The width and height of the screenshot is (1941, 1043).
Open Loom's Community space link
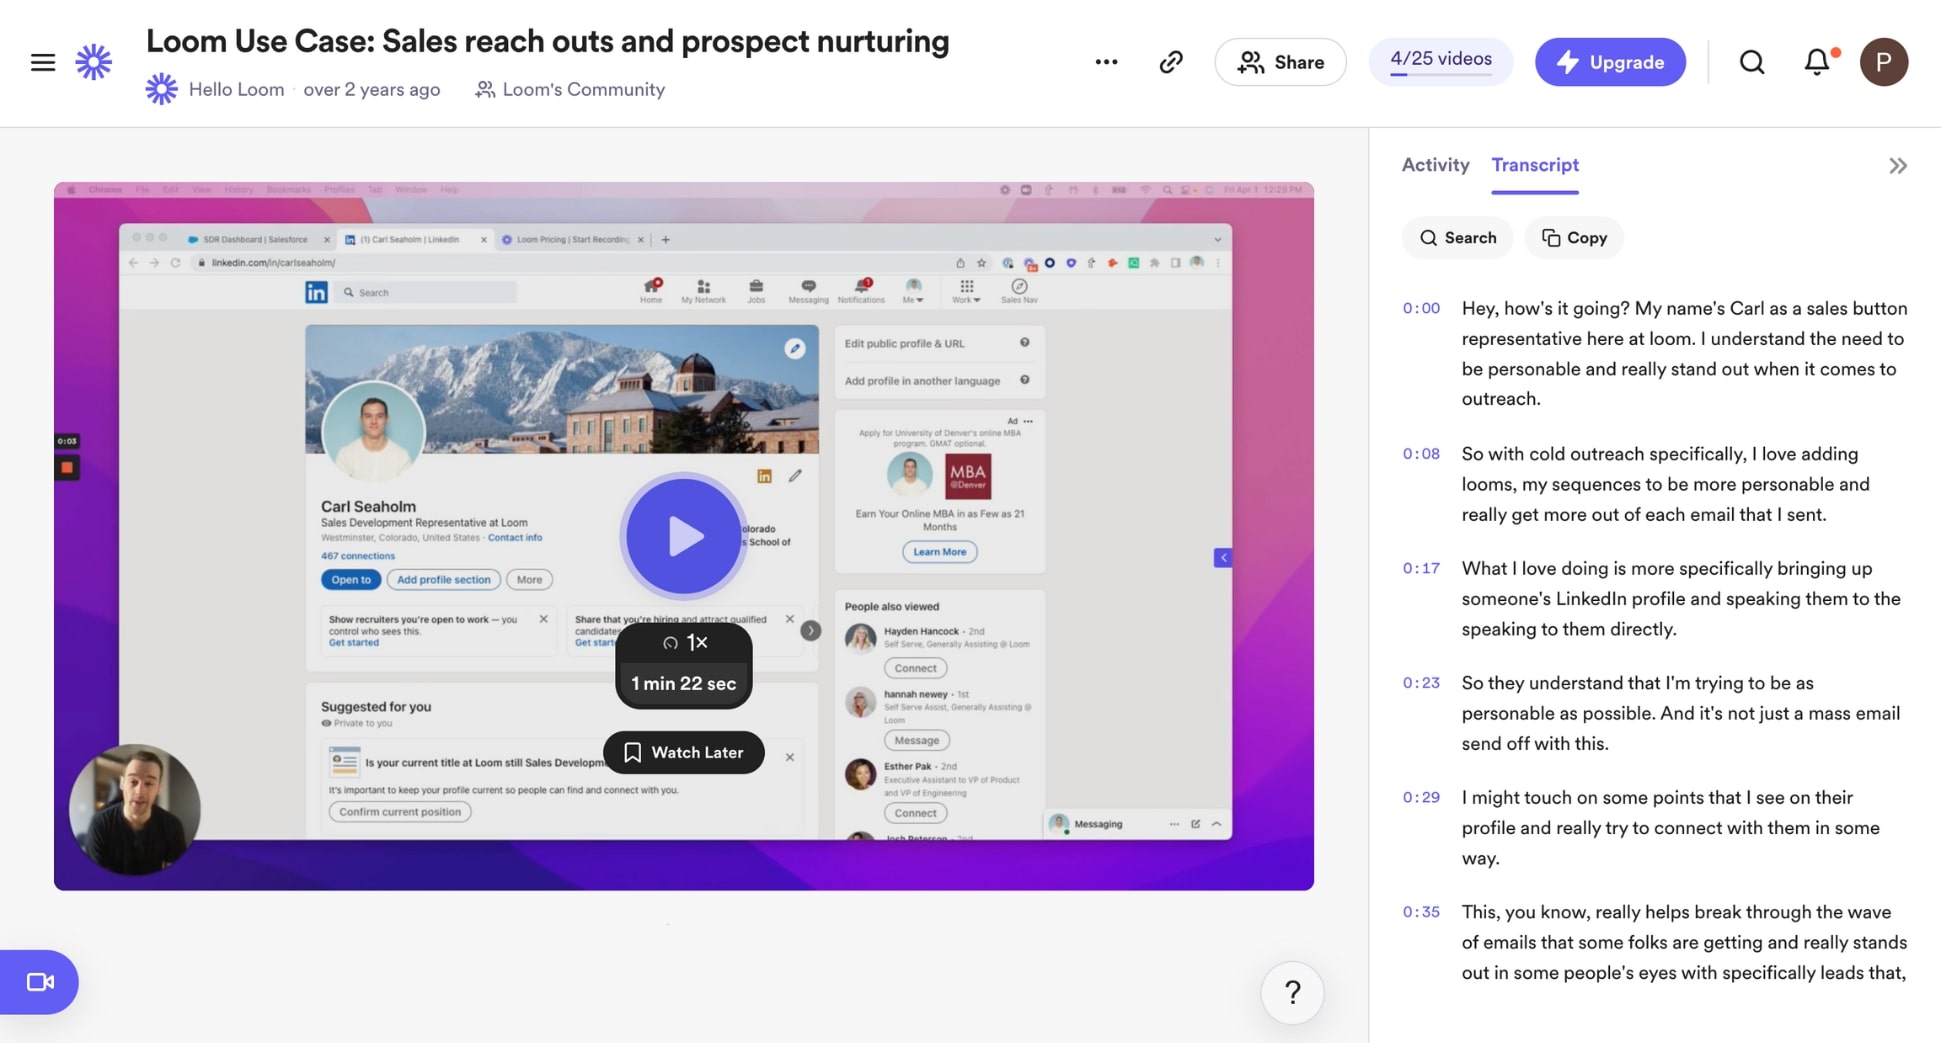570,89
